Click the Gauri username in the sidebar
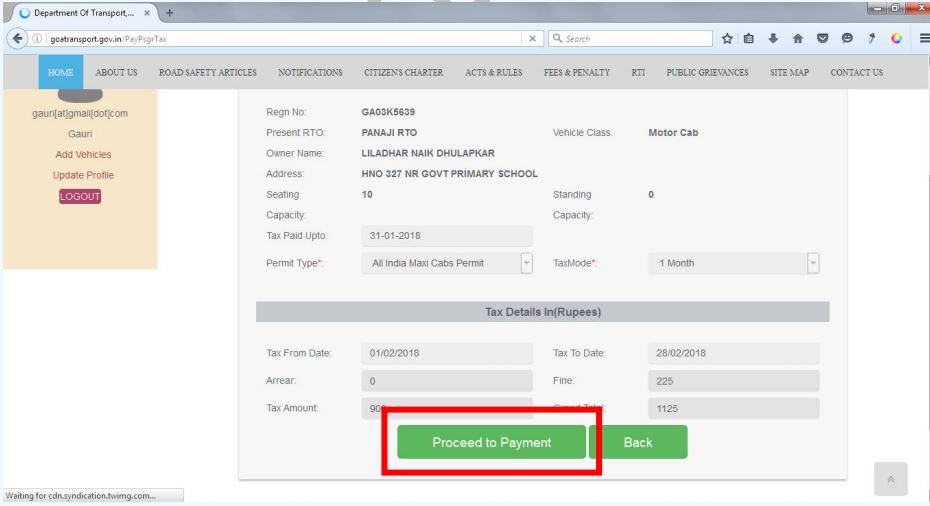This screenshot has height=506, width=930. (x=80, y=134)
